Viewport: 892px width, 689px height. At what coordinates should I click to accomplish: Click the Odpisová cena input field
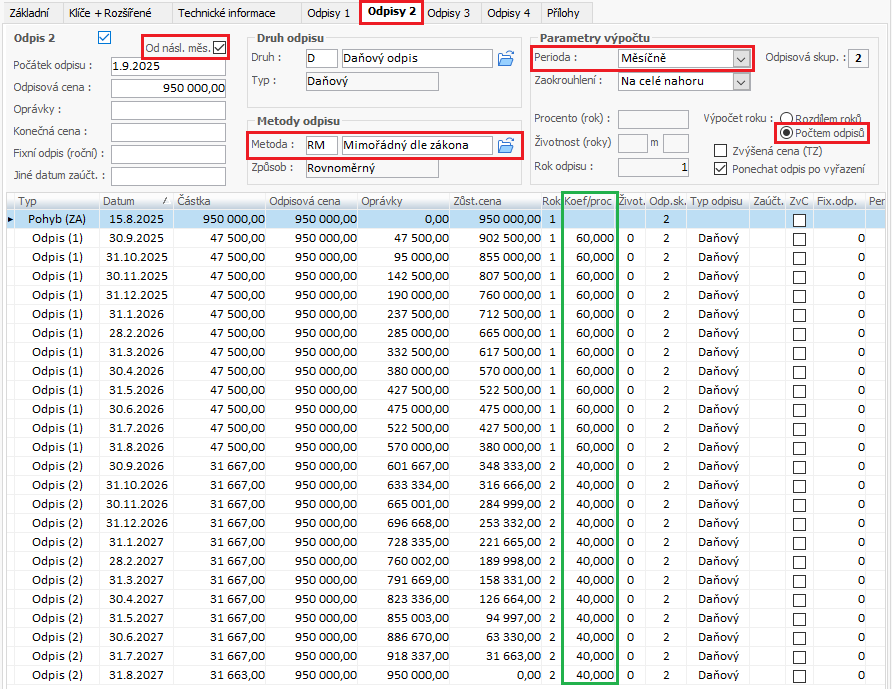point(168,88)
